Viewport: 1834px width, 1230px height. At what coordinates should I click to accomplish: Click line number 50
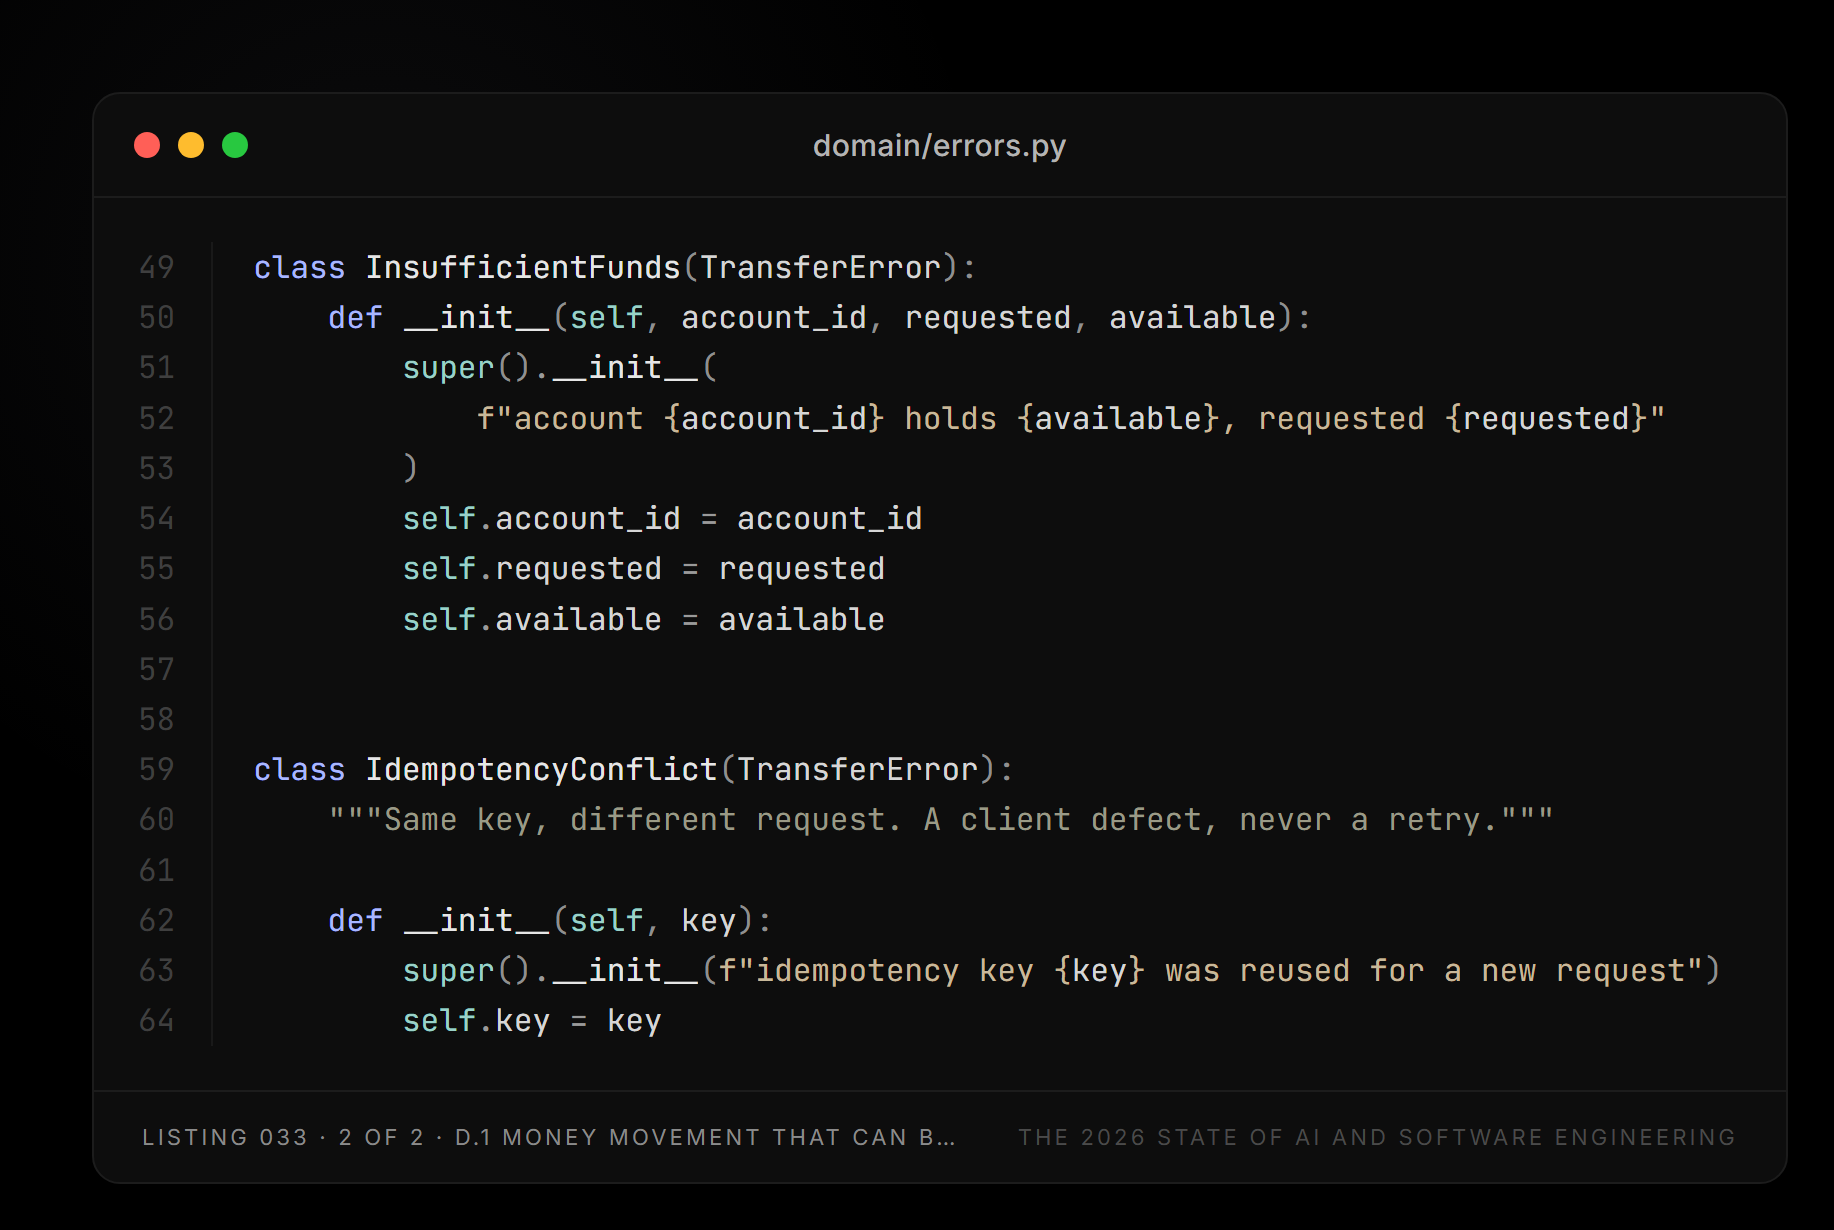tap(157, 317)
